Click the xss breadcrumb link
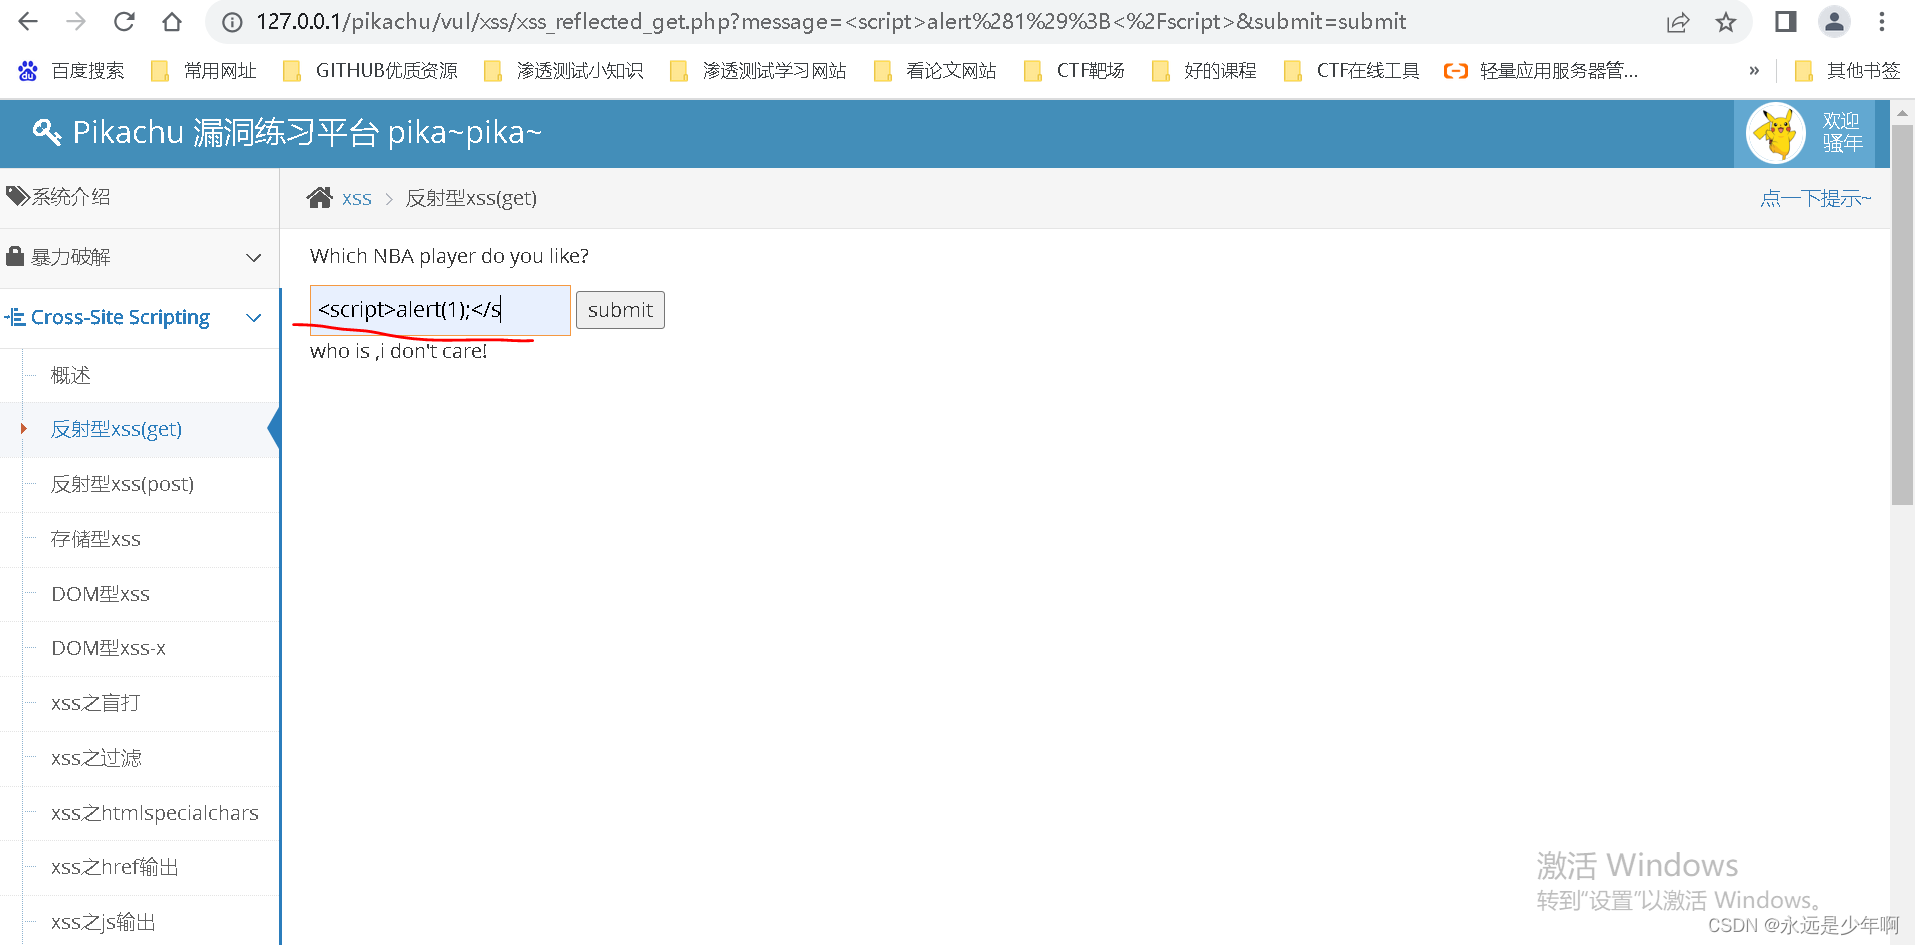 pos(357,198)
